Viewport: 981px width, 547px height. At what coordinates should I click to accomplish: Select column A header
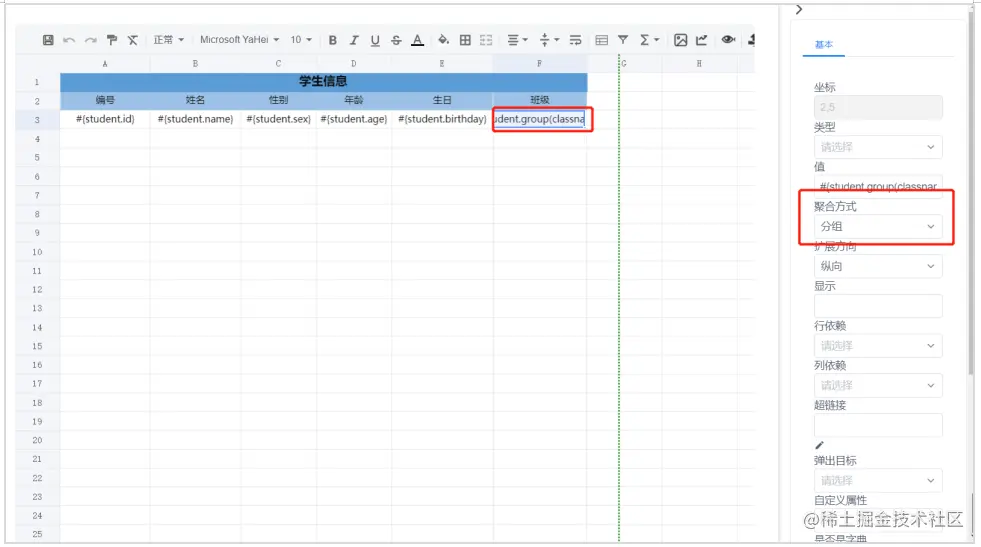pos(105,64)
